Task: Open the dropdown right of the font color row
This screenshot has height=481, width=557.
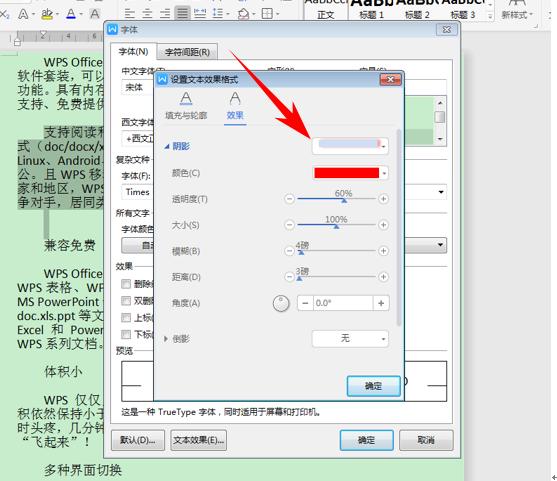Action: pos(440,245)
